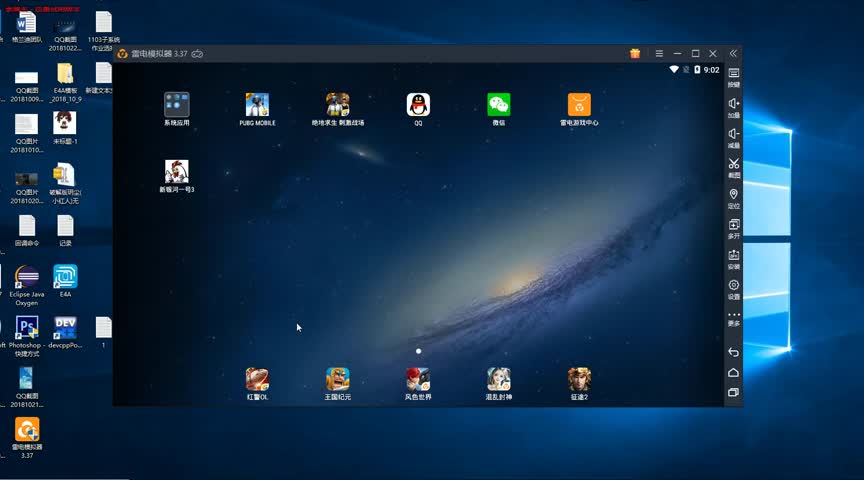Open the hamburger menu in emulator title bar

pos(659,53)
